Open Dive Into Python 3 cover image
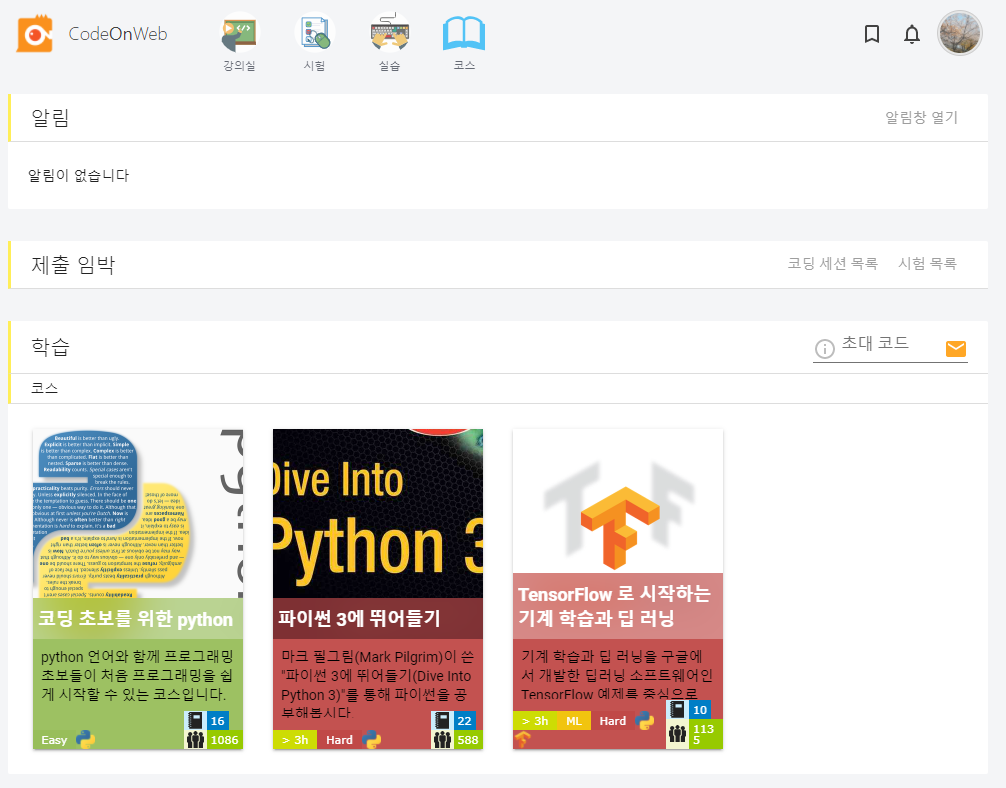This screenshot has width=1006, height=788. 378,514
